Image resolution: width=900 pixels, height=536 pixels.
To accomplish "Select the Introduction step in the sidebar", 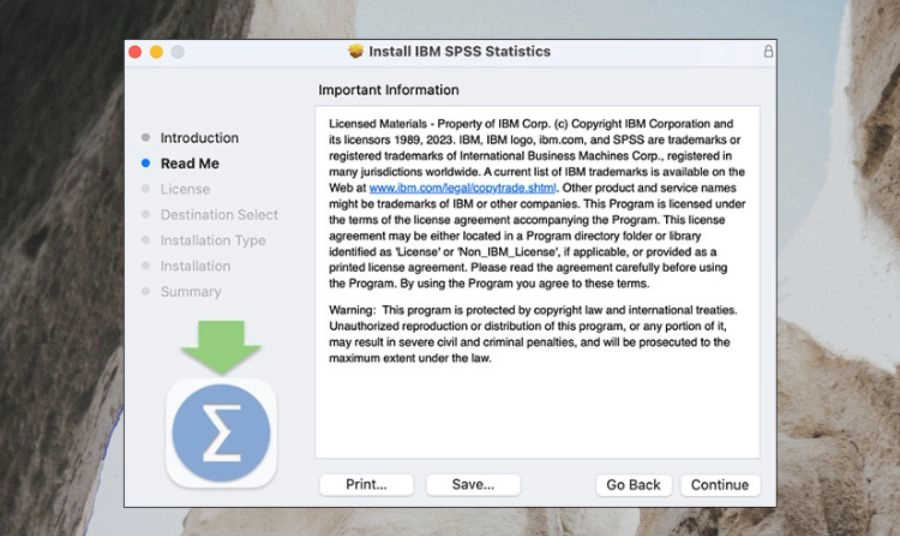I will 199,138.
